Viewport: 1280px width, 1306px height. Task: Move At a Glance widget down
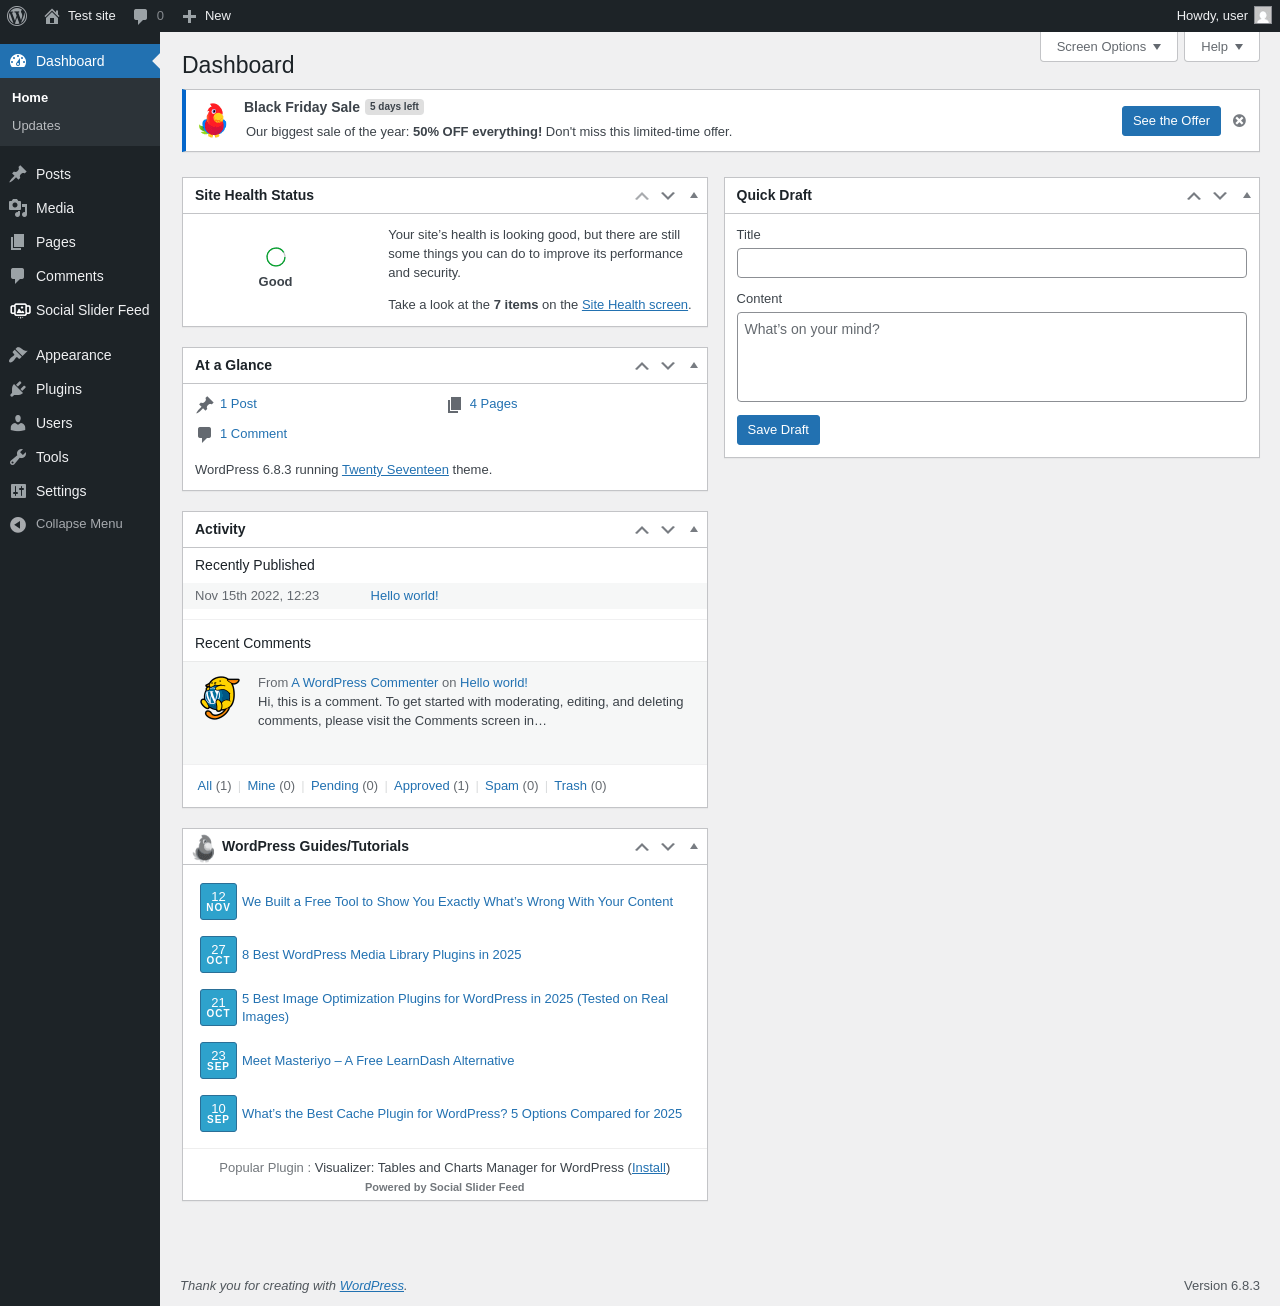point(668,366)
